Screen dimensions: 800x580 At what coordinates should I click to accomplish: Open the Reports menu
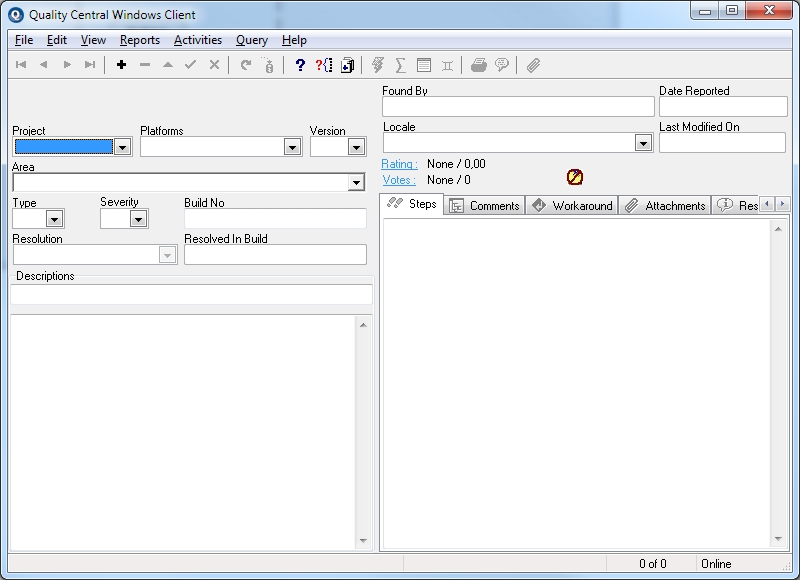coord(140,40)
